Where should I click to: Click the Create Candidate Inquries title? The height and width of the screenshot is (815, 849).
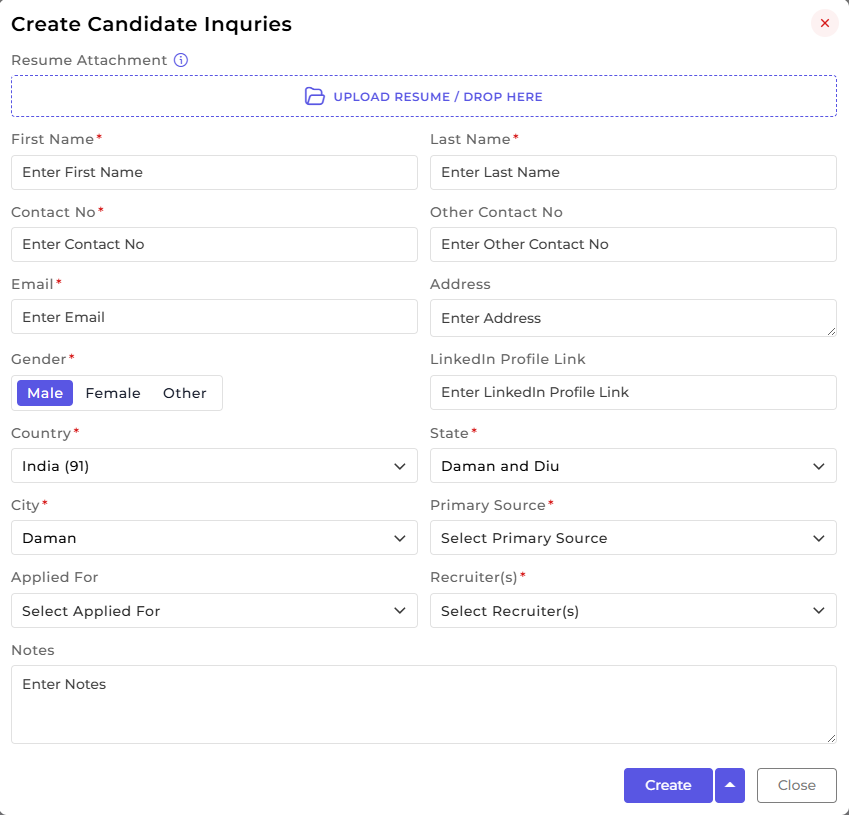point(152,24)
